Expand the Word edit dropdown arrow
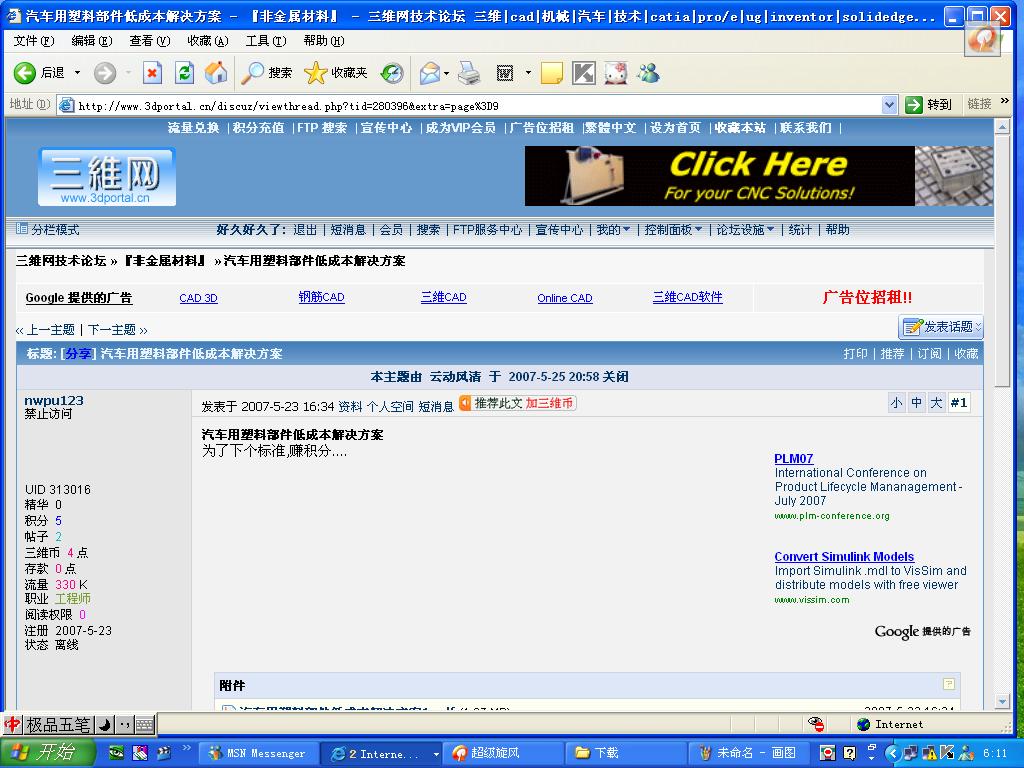 pos(528,73)
